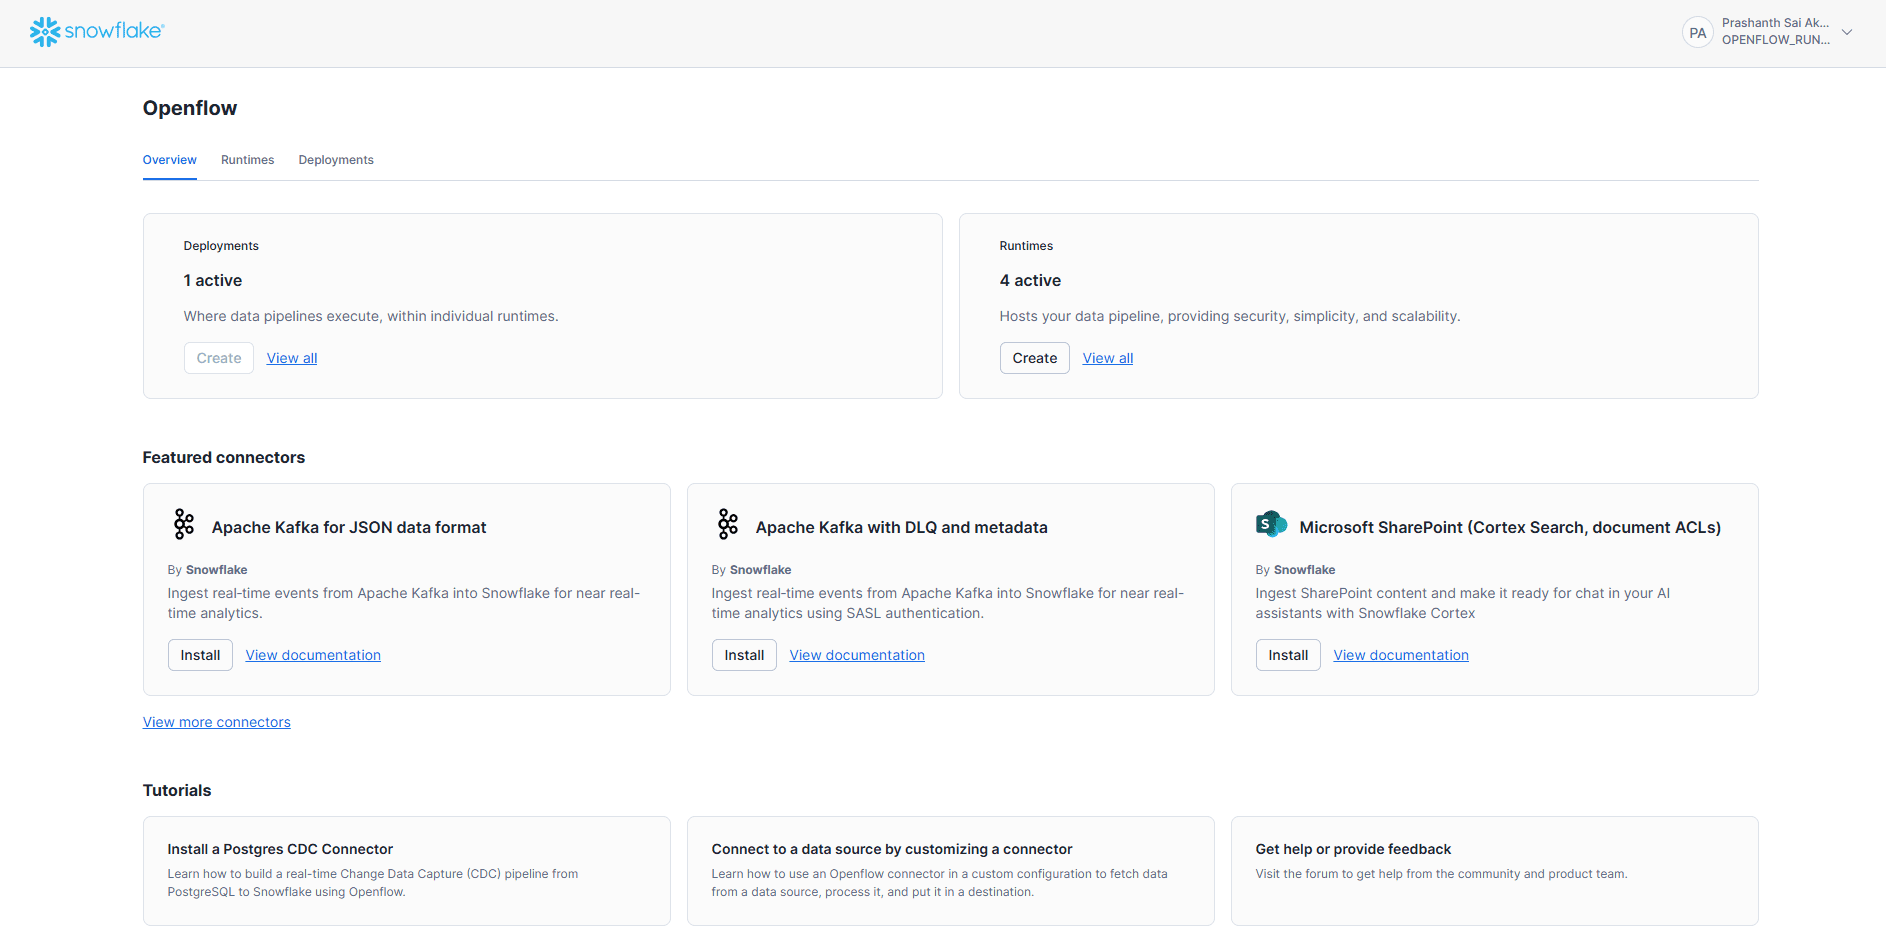The width and height of the screenshot is (1886, 933).
Task: View documentation for the SharePoint connector
Action: 1401,655
